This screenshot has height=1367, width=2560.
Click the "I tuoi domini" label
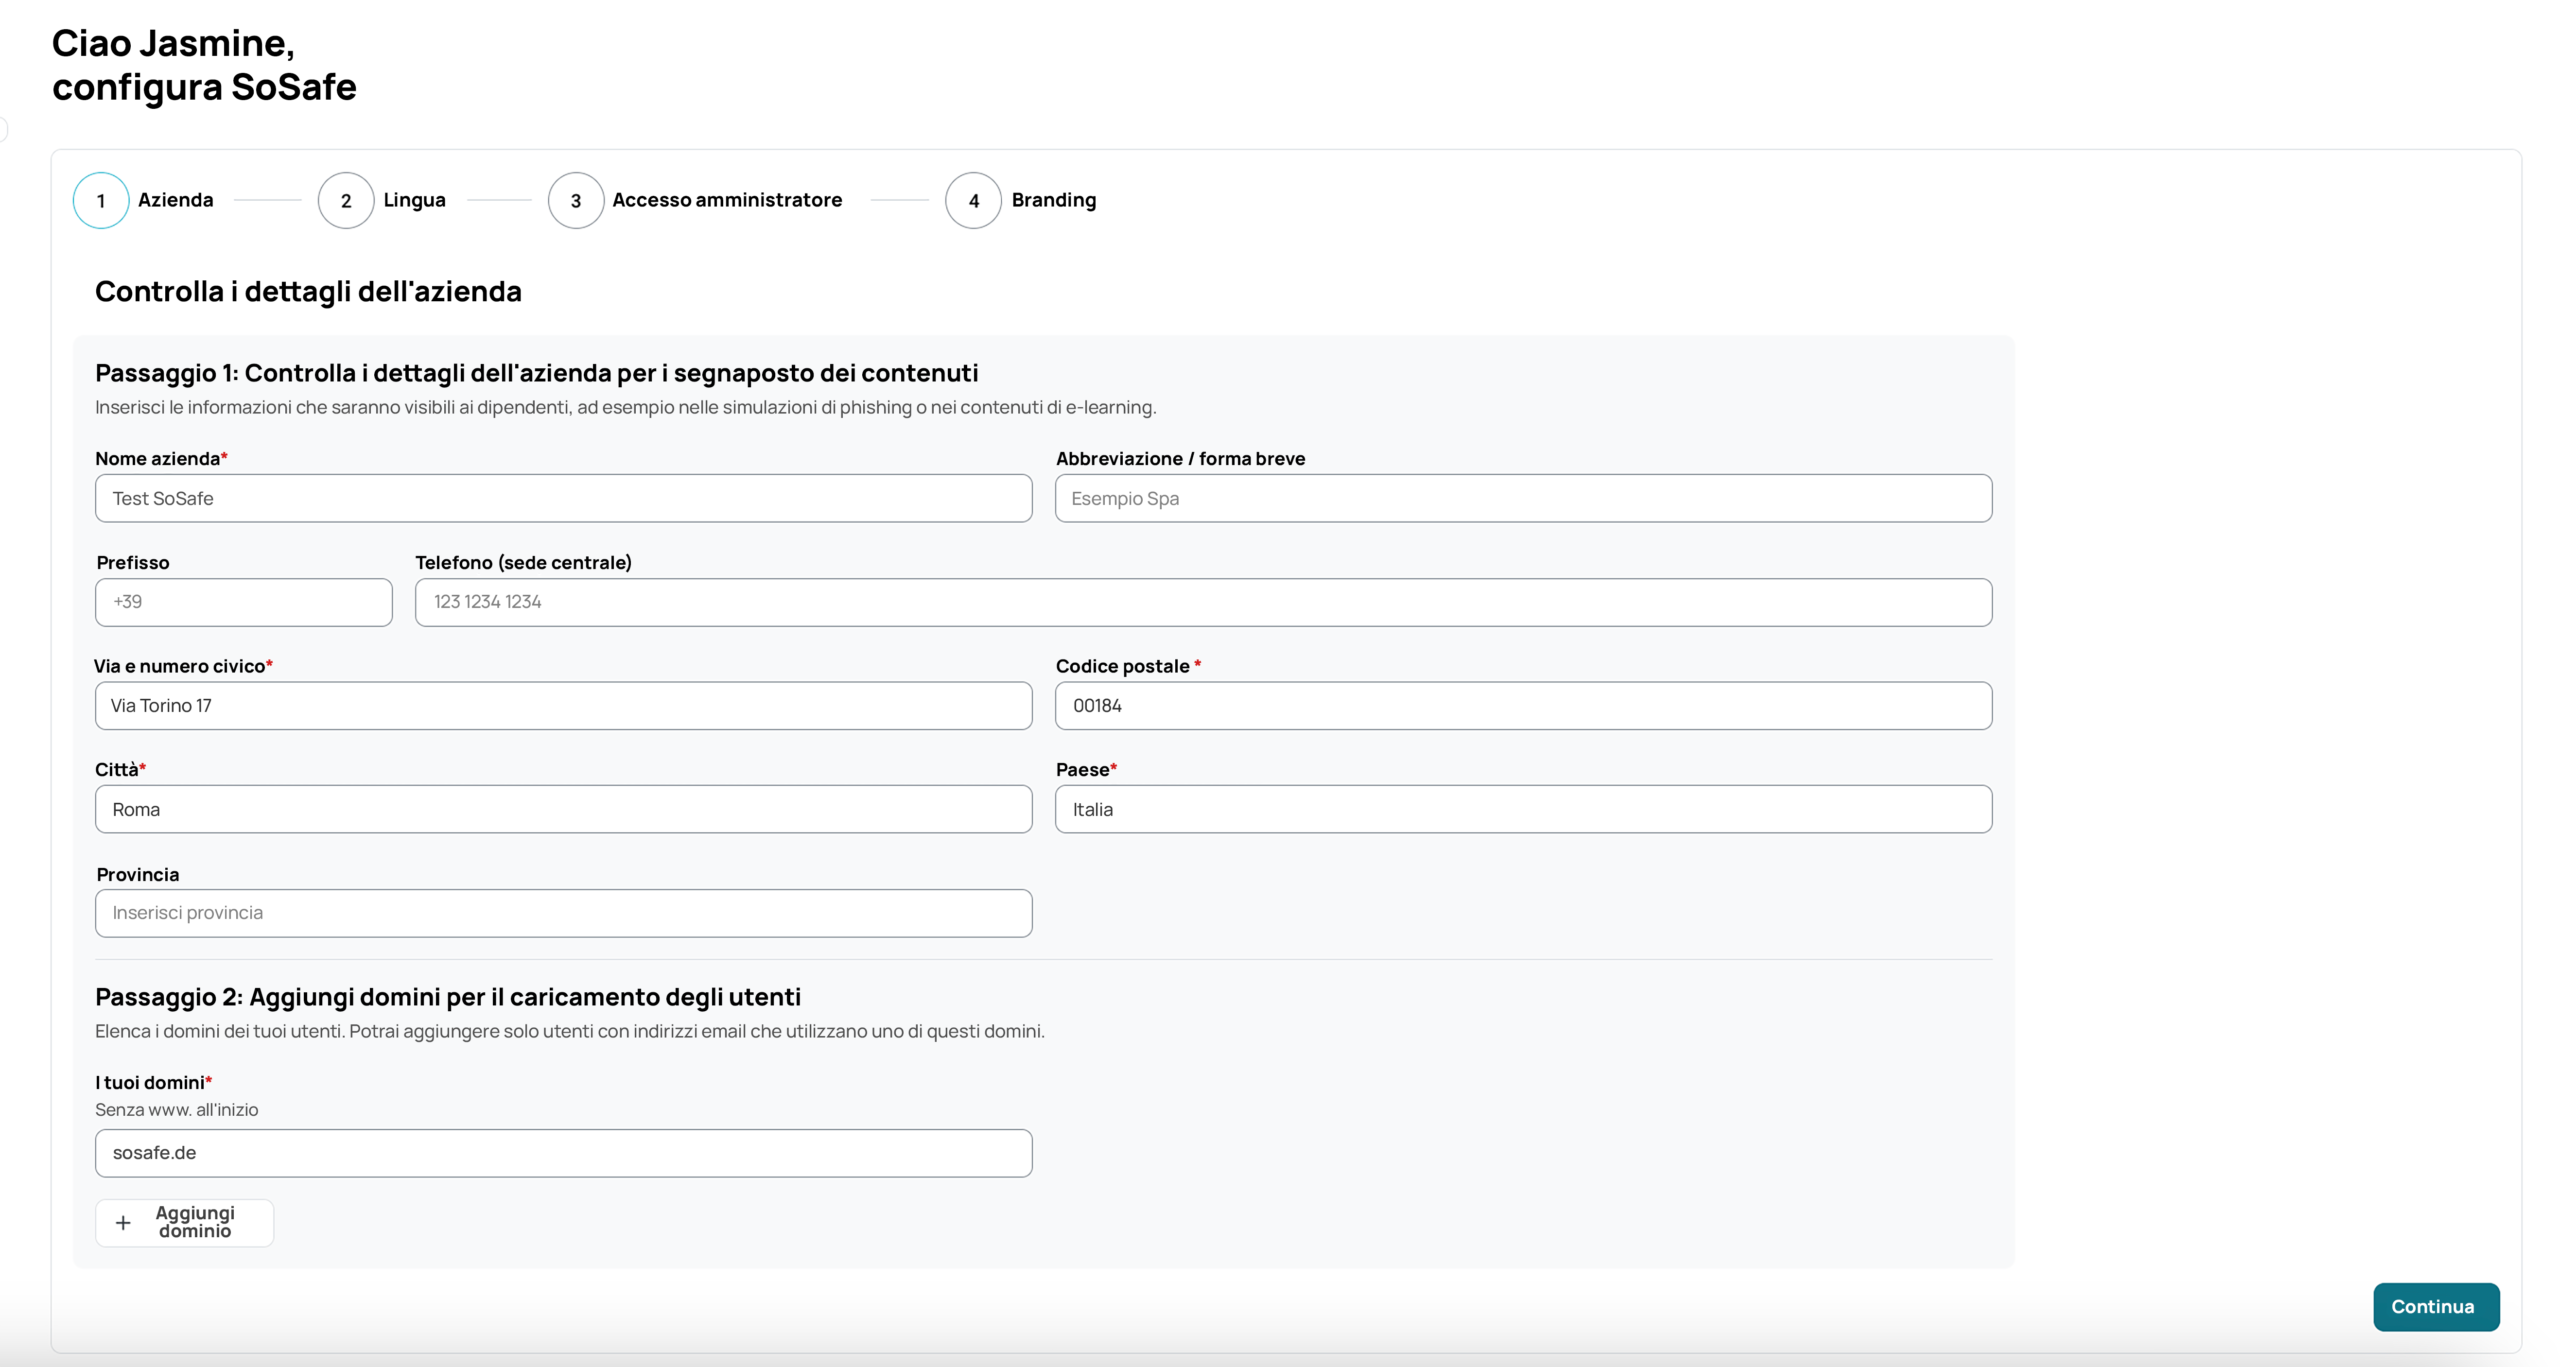coord(153,1082)
